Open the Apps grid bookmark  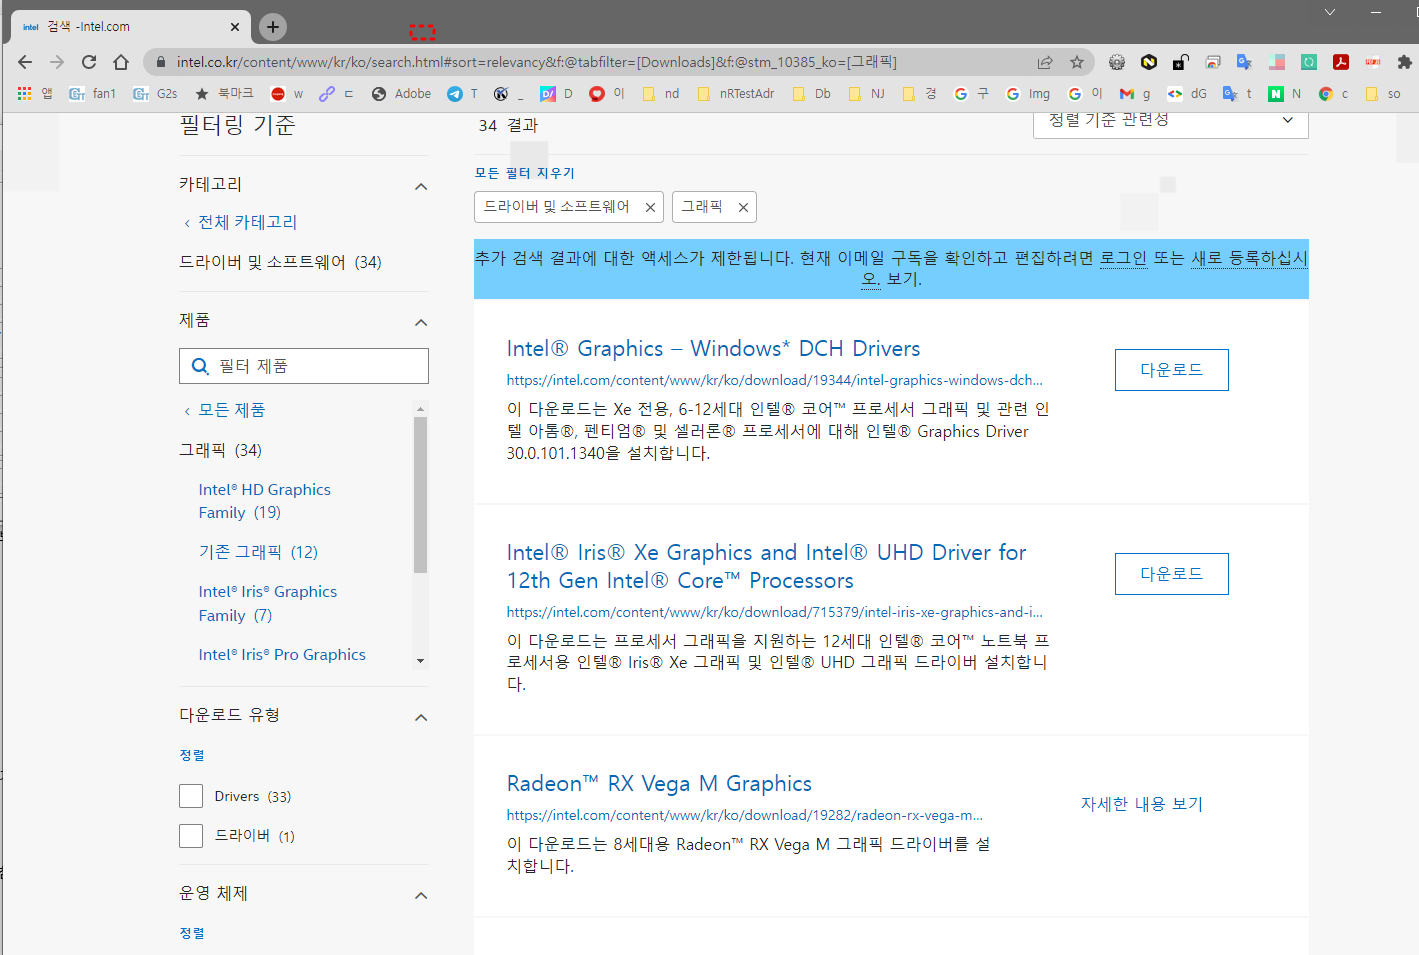click(34, 93)
